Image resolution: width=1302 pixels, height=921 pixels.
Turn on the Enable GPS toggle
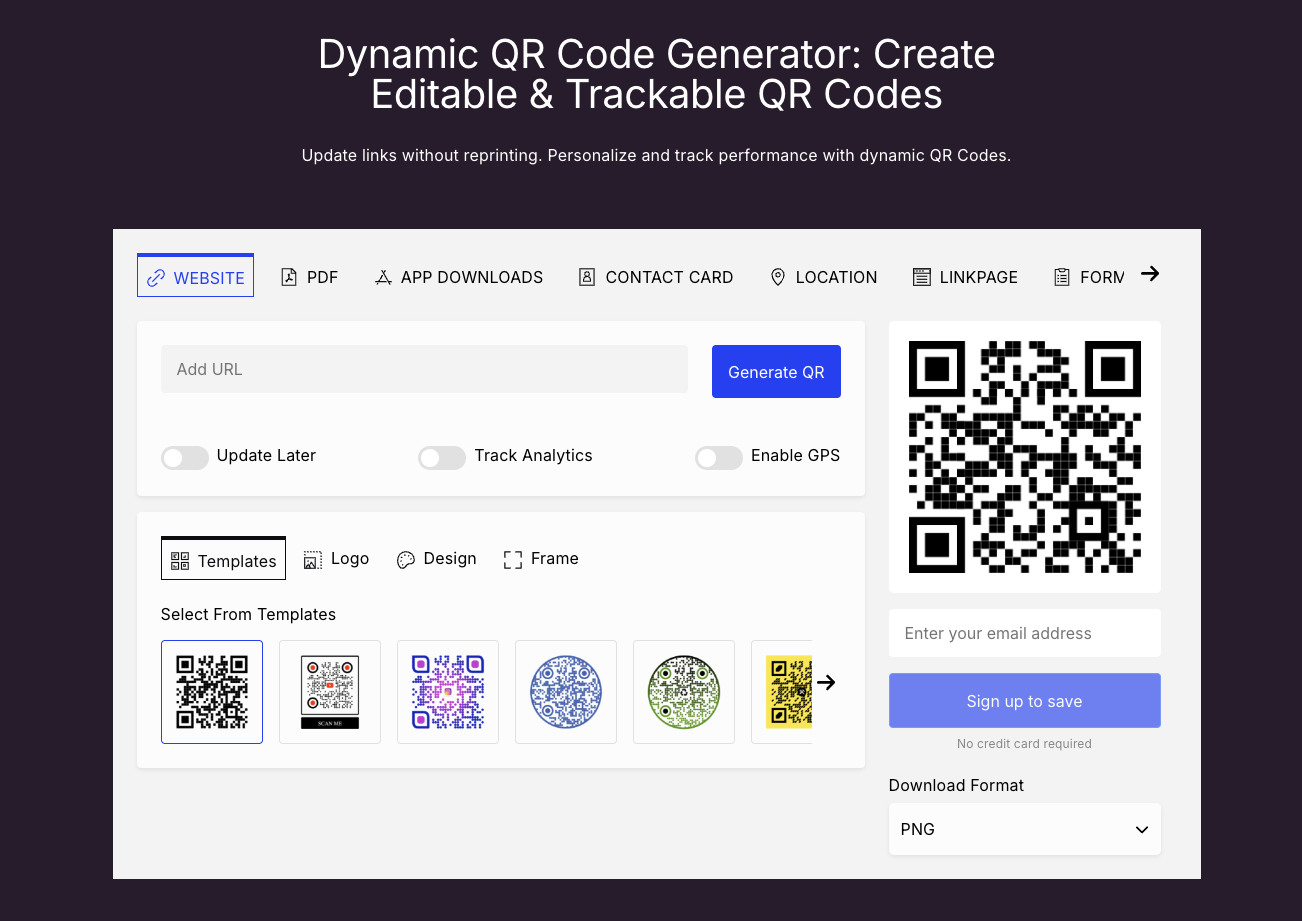pos(718,457)
